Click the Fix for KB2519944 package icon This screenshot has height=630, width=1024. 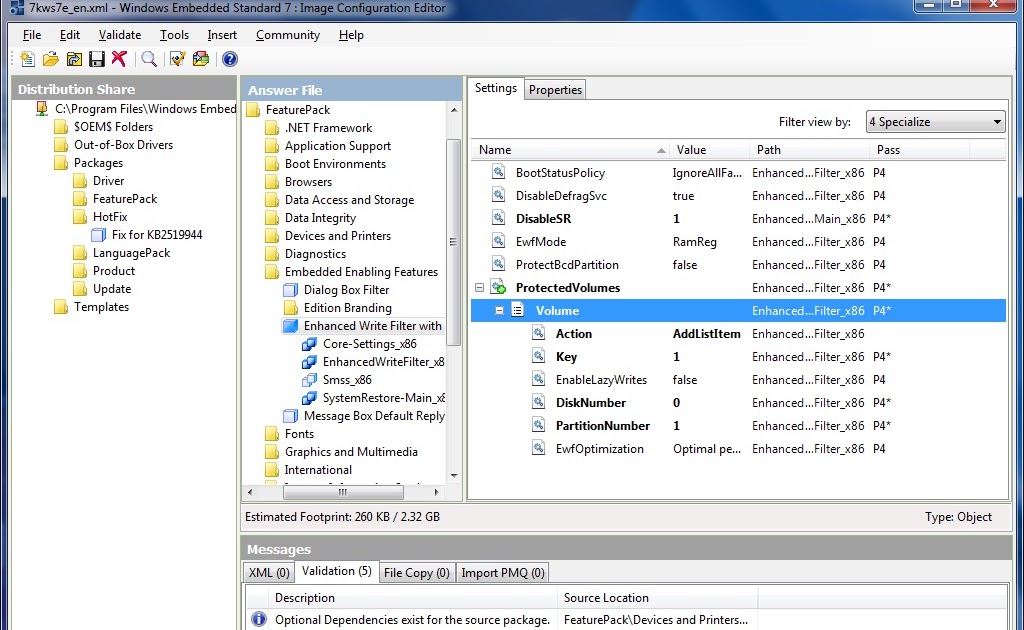[99, 234]
